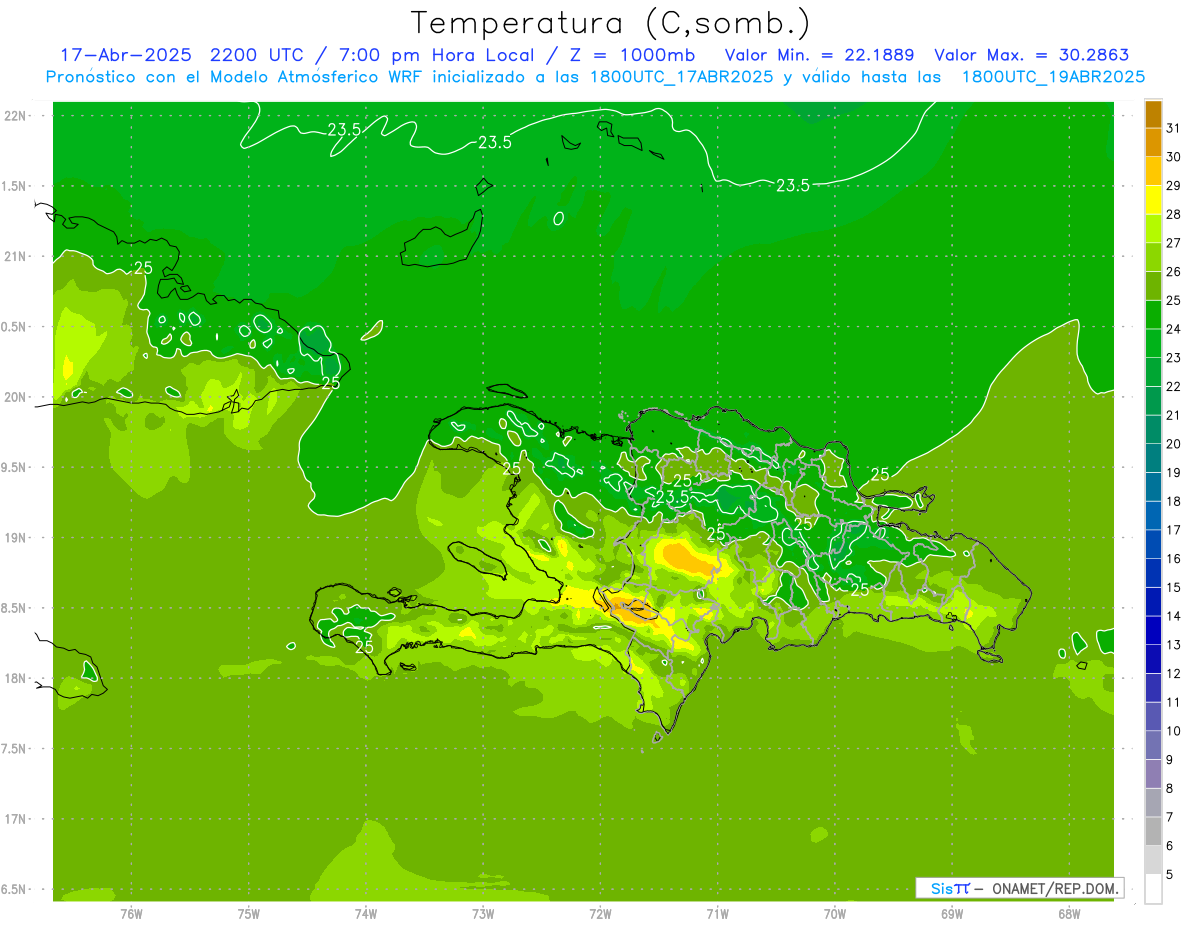Click the colorbar scale value '5'
This screenshot has height=927, width=1200.
1170,875
